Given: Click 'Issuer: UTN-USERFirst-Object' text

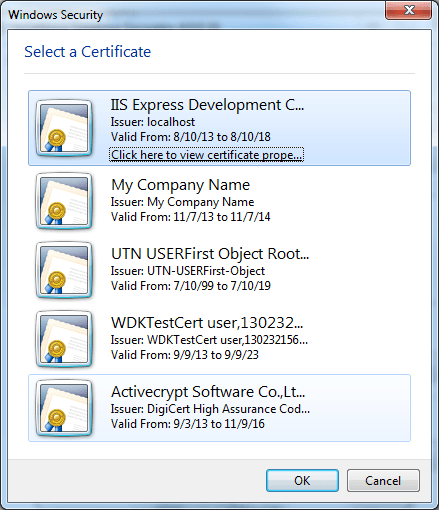Looking at the screenshot, I should (188, 271).
